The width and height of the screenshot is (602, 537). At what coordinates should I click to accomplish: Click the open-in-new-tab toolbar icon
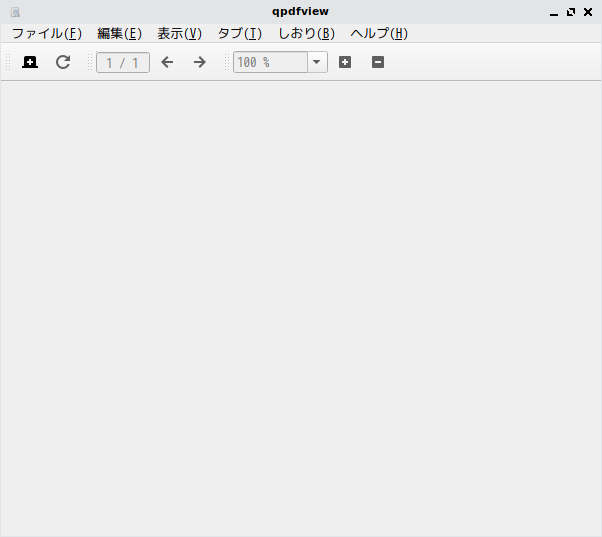click(x=30, y=62)
